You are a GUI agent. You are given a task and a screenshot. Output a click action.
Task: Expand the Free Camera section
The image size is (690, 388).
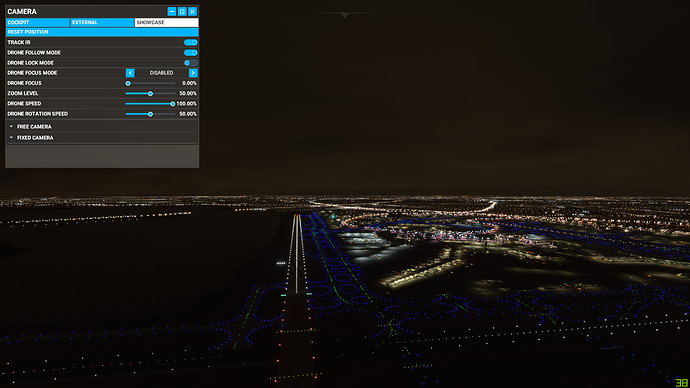tap(102, 127)
